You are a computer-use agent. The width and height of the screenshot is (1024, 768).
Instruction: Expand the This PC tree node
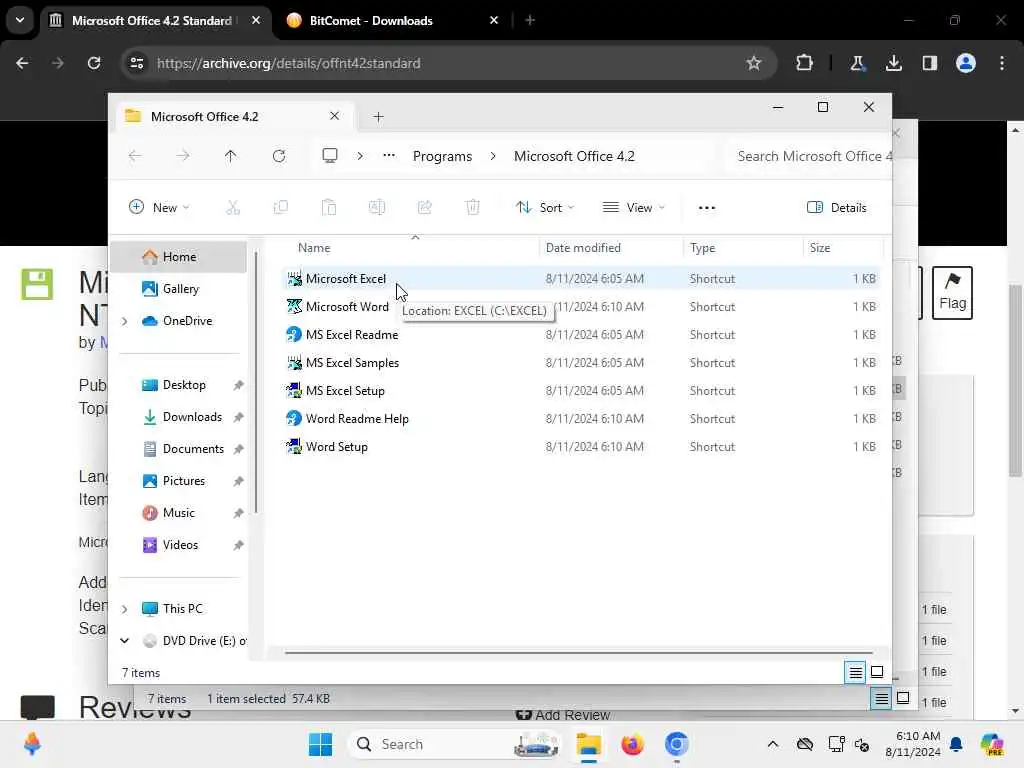tap(125, 609)
